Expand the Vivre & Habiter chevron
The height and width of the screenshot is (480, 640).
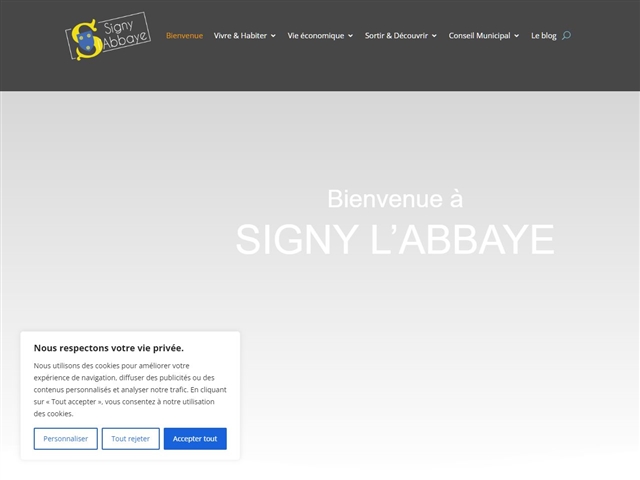273,36
